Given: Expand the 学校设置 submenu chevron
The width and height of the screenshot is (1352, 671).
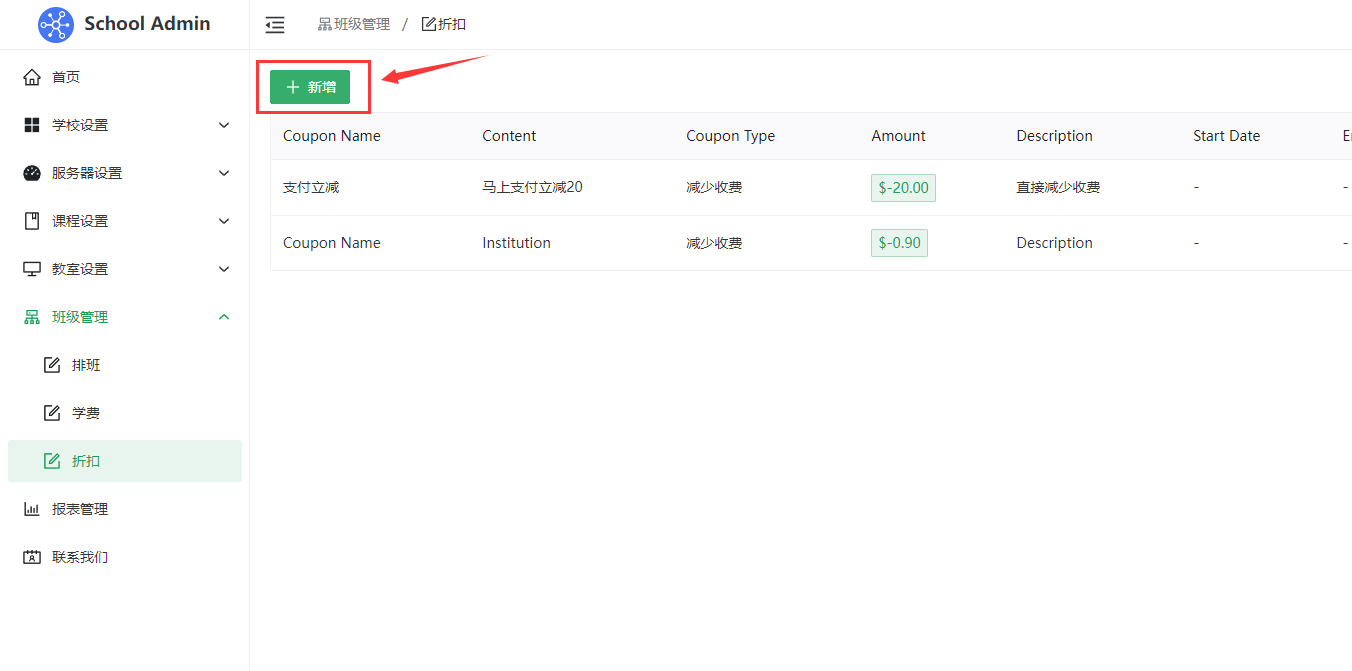Looking at the screenshot, I should [x=224, y=125].
